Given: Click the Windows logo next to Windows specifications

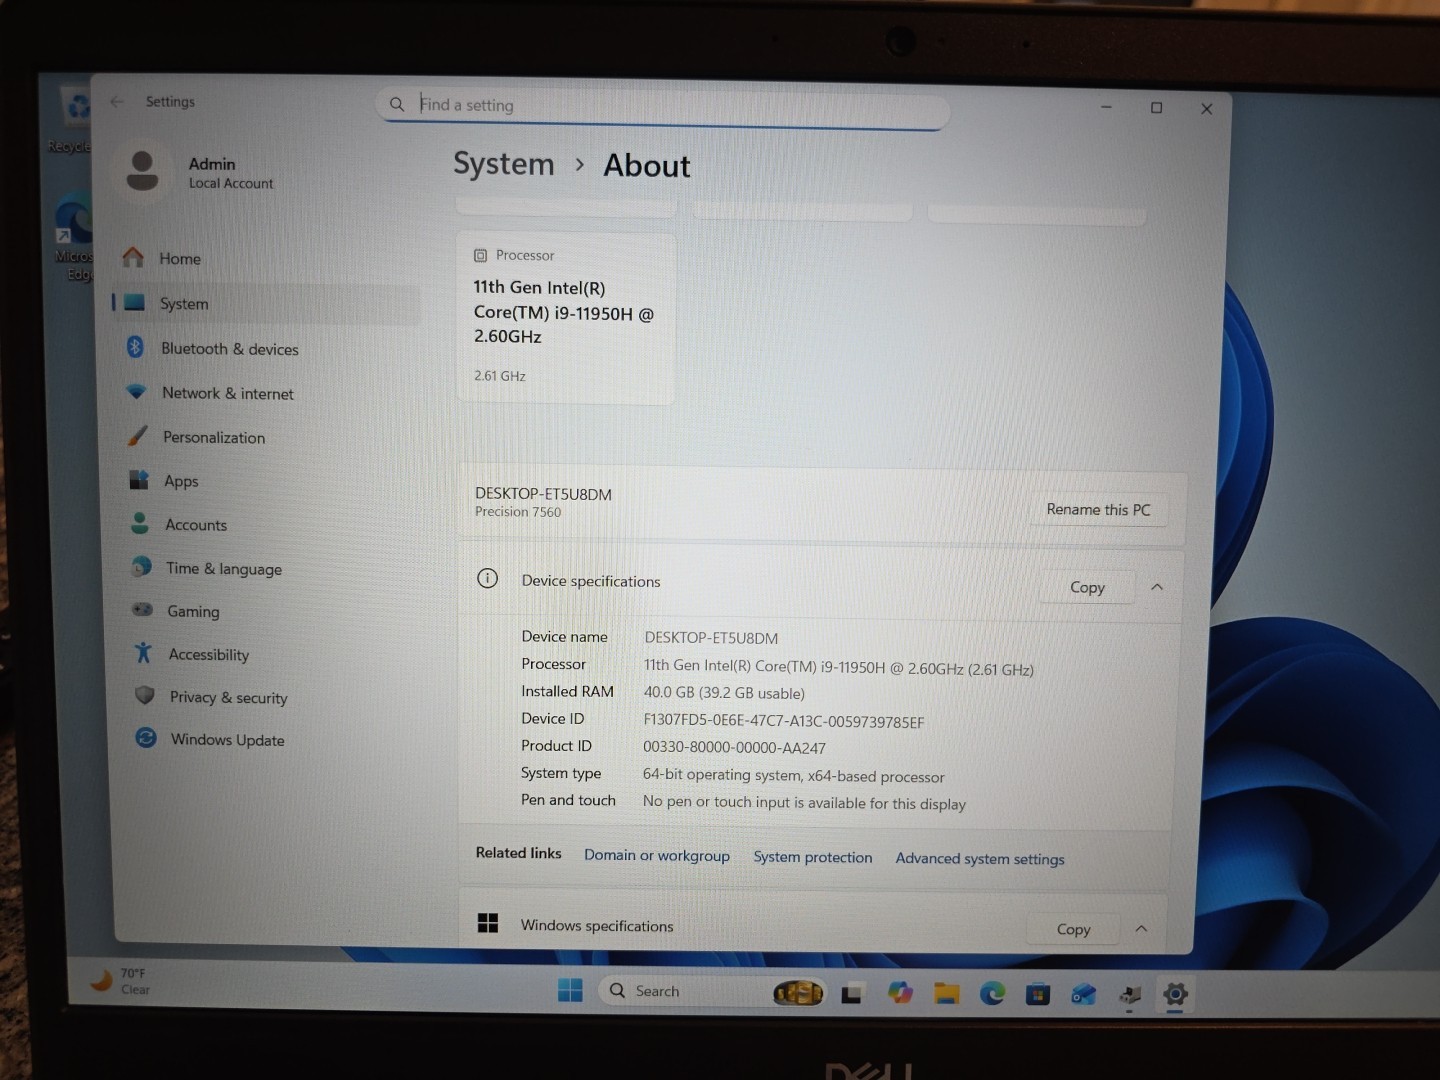Looking at the screenshot, I should tap(488, 923).
